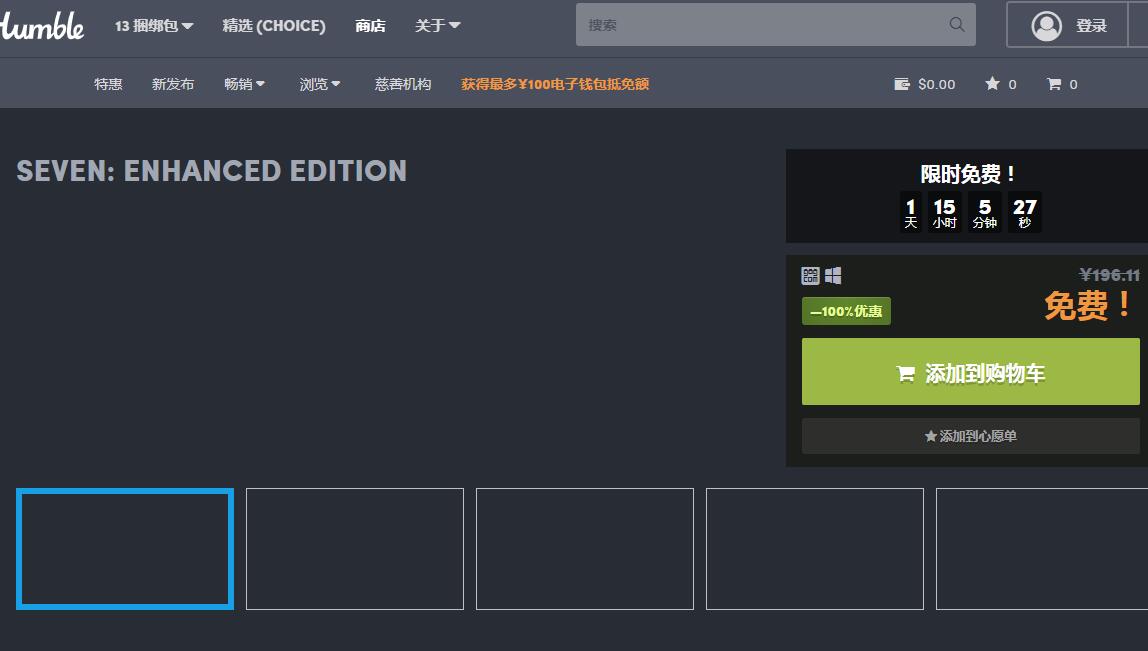
Task: Expand the 浏览 dropdown
Action: pyautogui.click(x=320, y=84)
